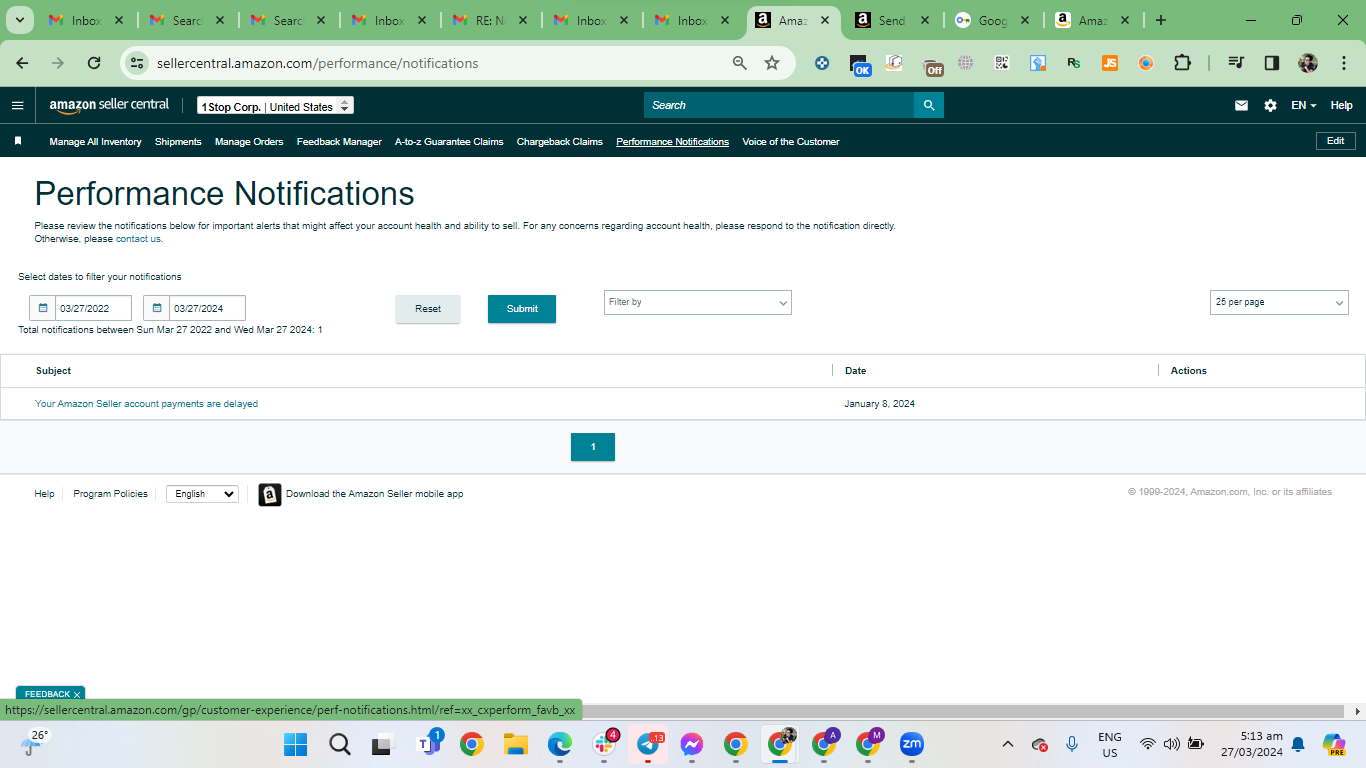Click the Reset button
1366x768 pixels.
point(428,309)
